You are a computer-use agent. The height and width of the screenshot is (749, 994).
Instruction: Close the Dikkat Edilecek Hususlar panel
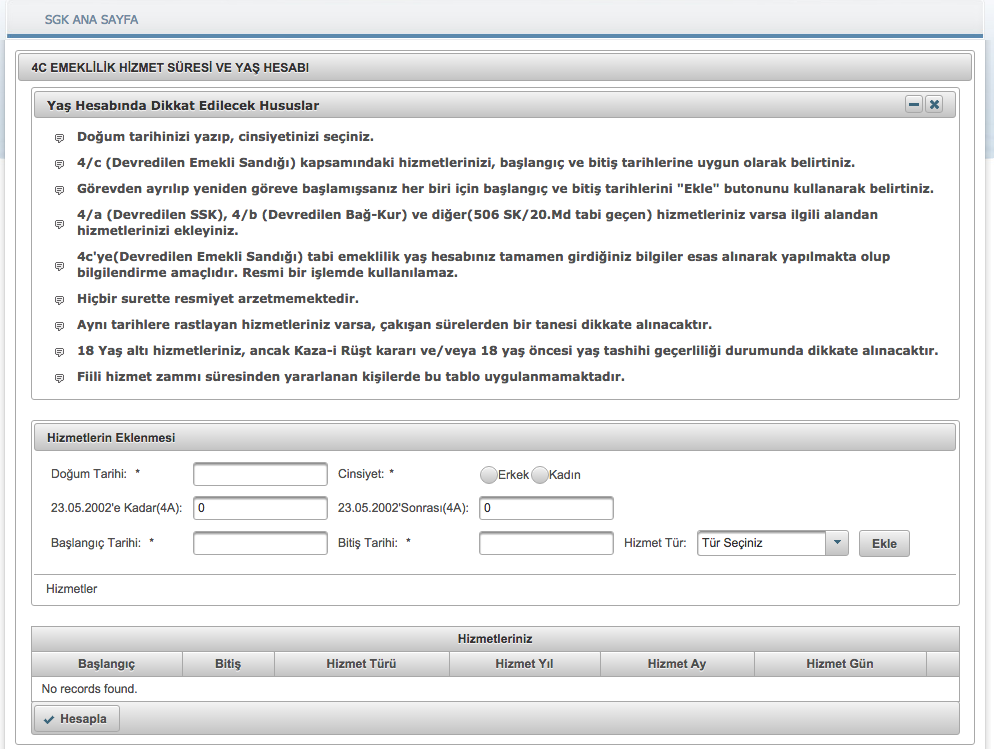tap(934, 105)
